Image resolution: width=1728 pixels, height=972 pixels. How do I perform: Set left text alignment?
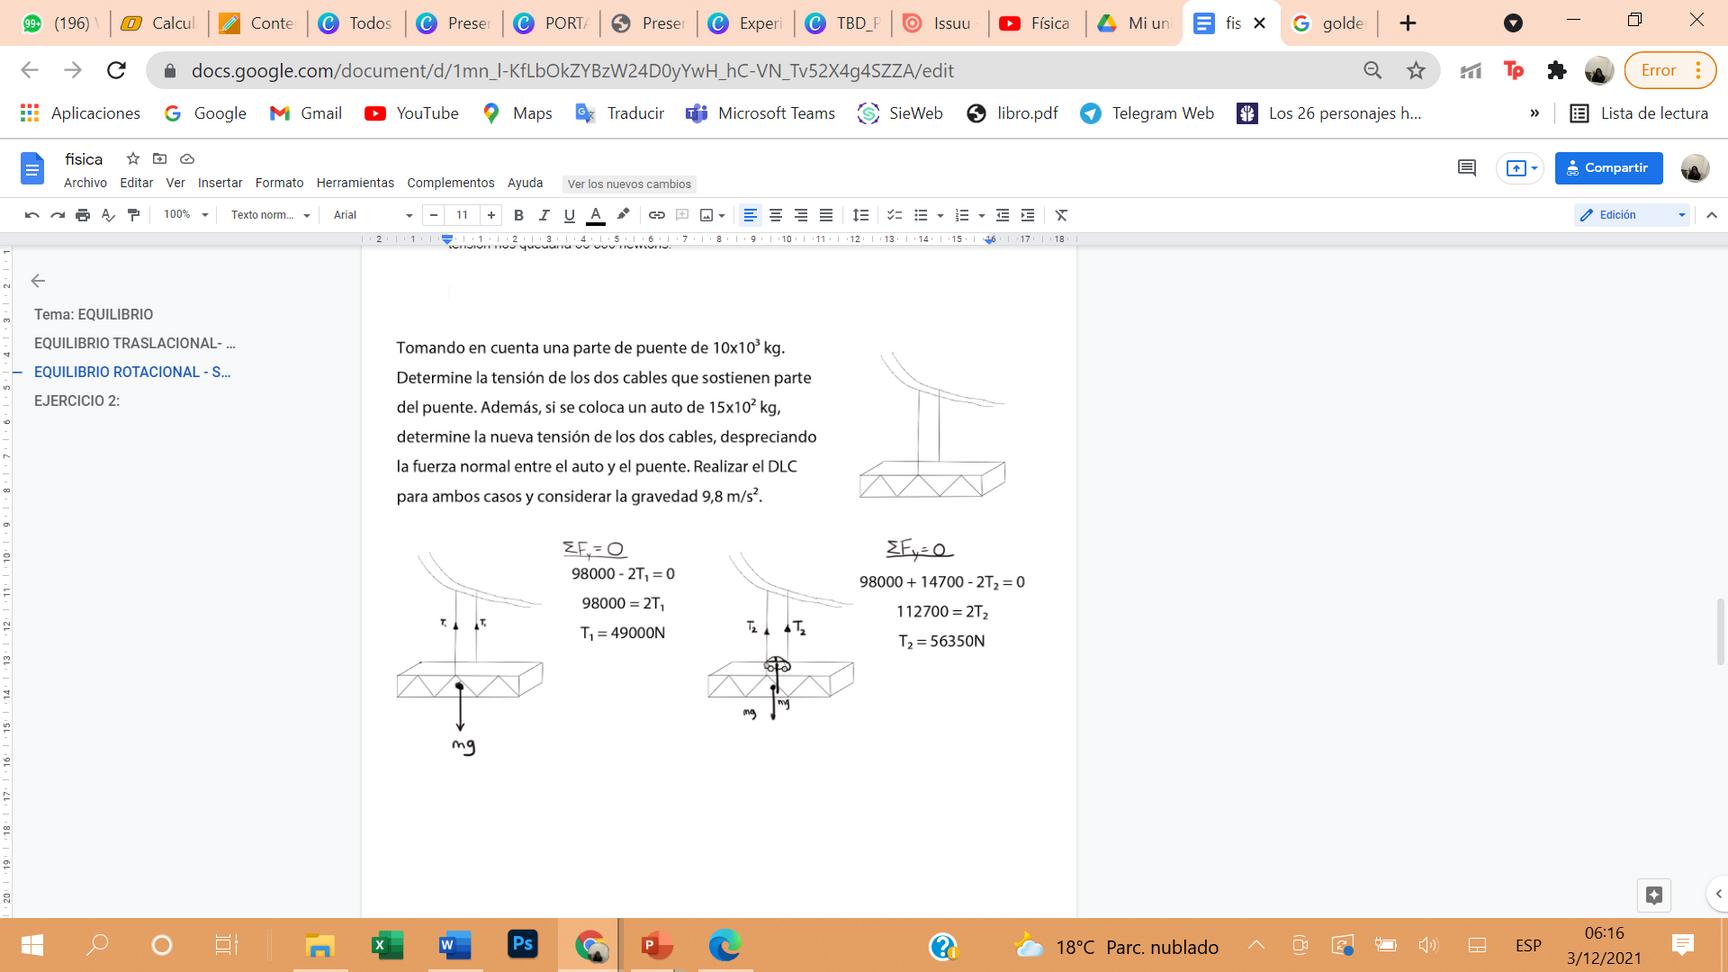click(x=750, y=215)
